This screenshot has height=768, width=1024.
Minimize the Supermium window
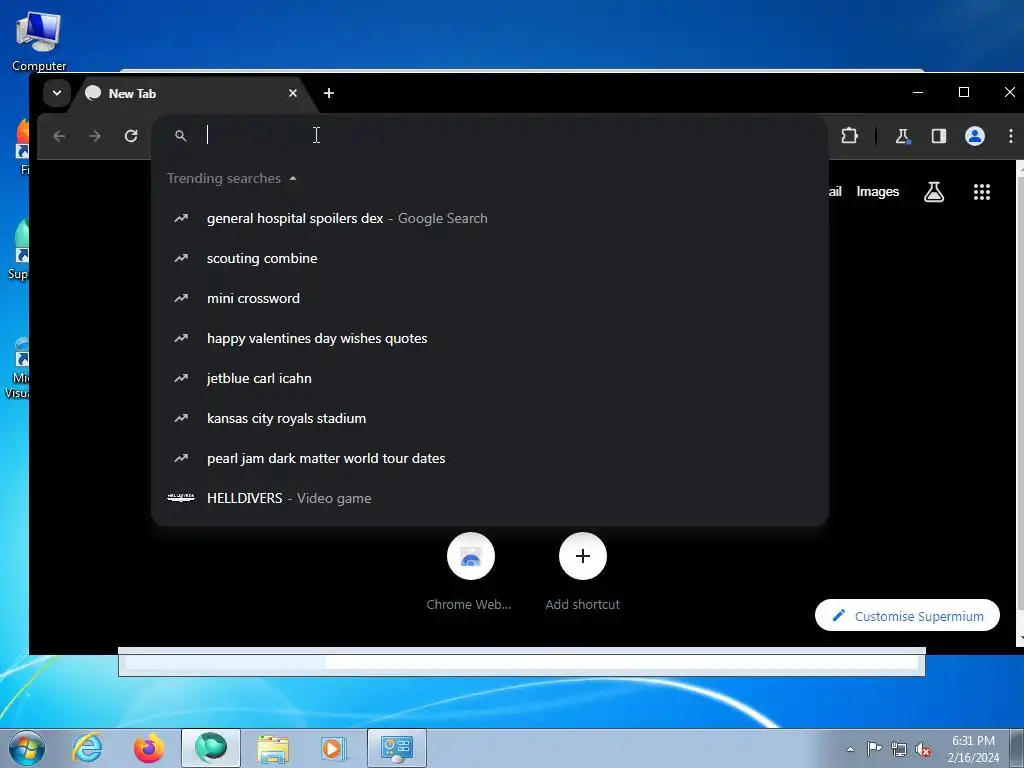pyautogui.click(x=918, y=92)
